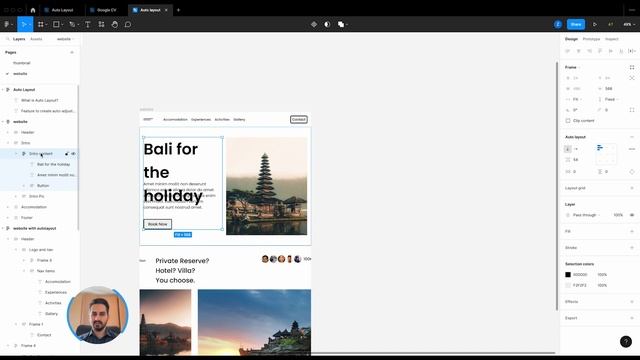Click the Help question mark button
Screen dimensions: 640x360
click(x=626, y=341)
